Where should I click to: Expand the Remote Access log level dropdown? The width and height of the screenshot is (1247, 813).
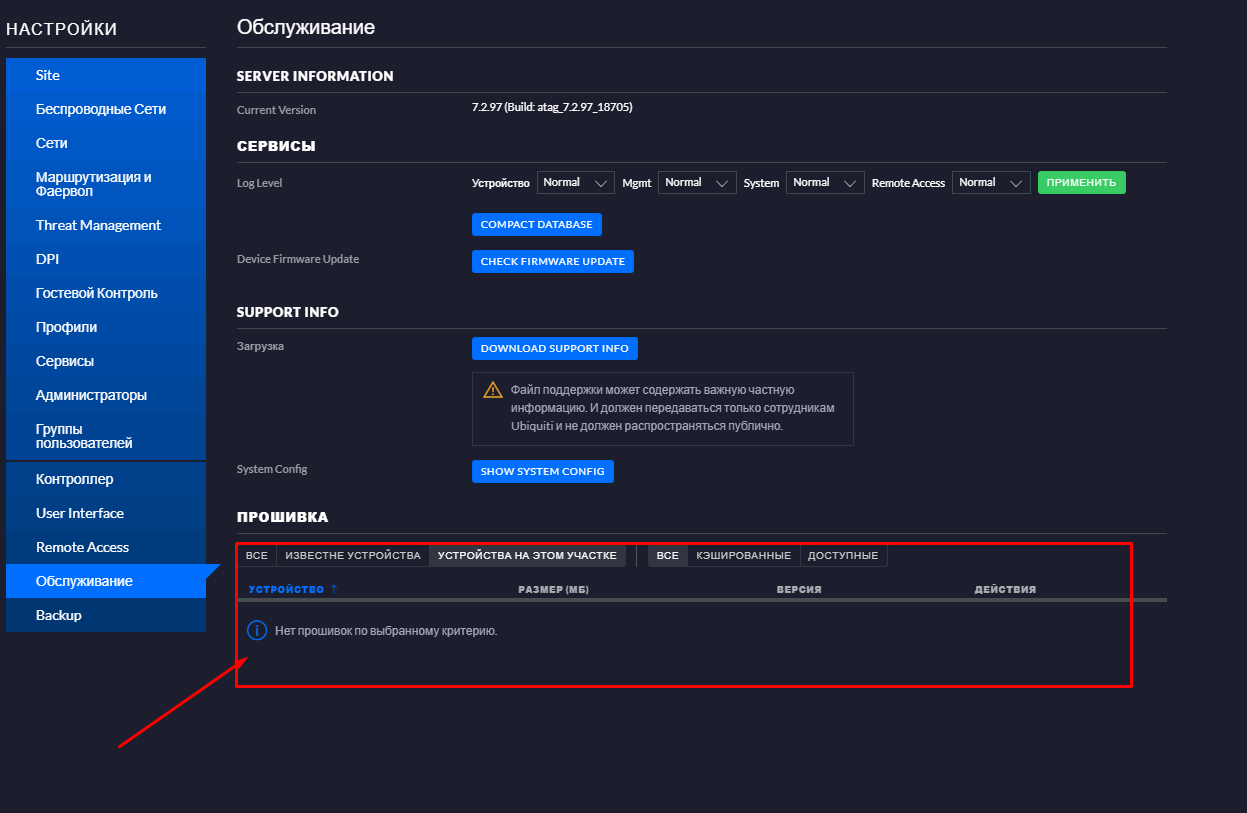(991, 183)
